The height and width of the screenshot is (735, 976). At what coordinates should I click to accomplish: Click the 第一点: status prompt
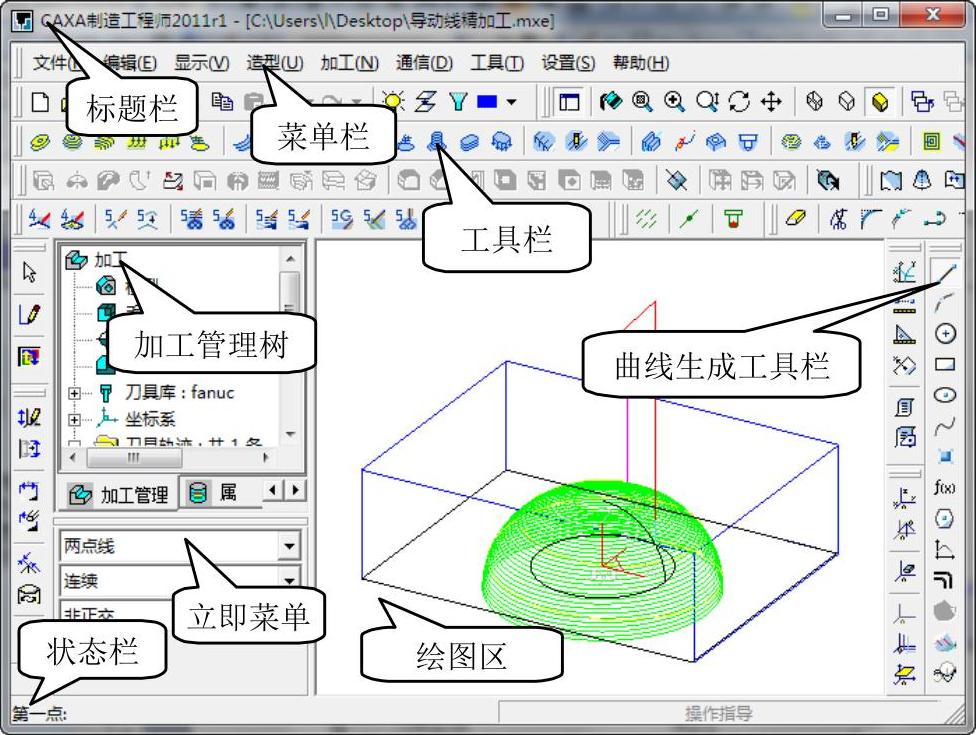pos(39,713)
